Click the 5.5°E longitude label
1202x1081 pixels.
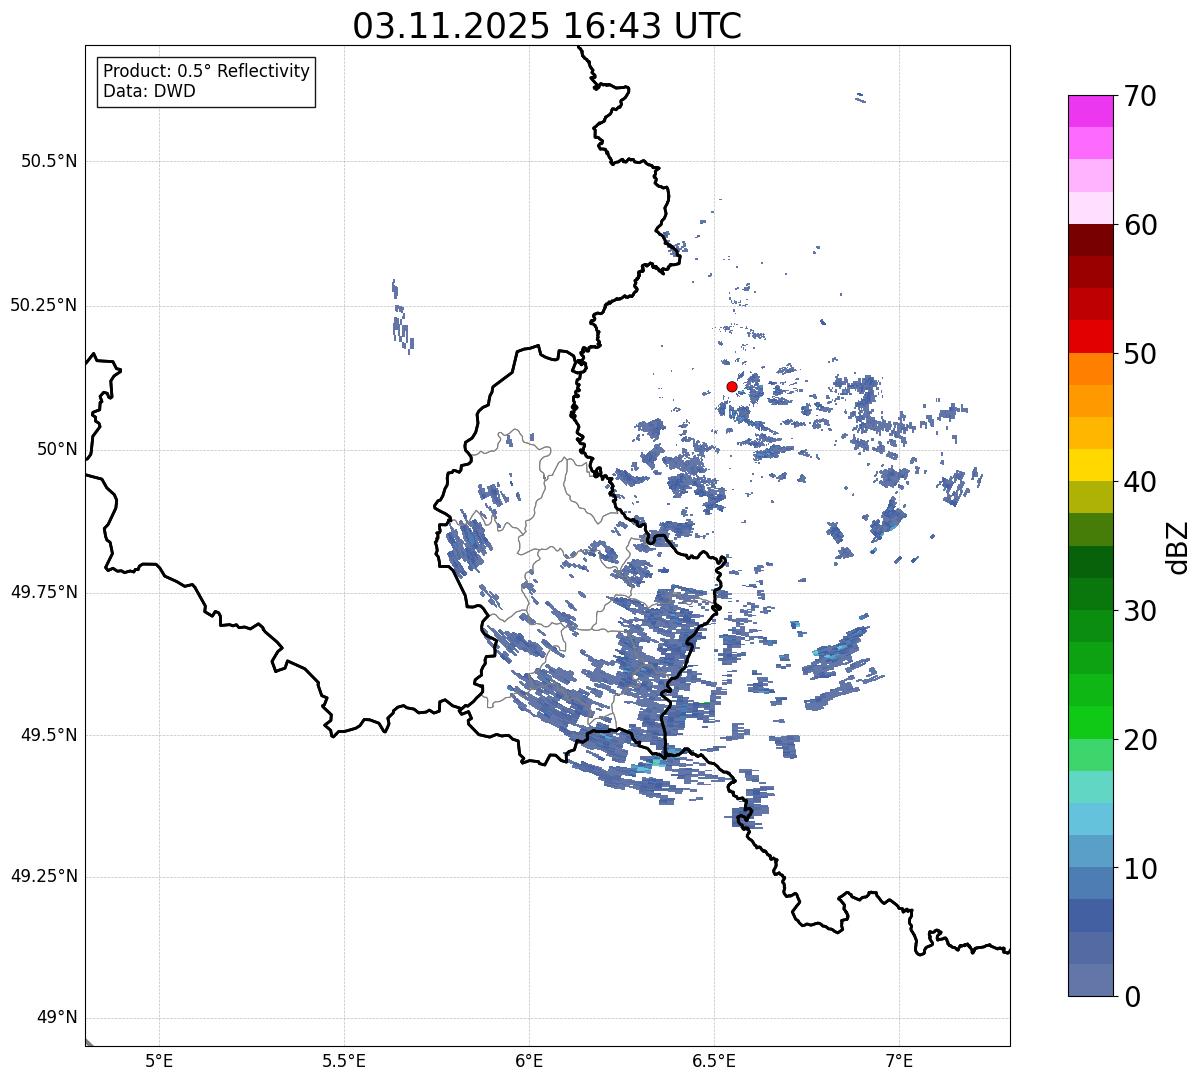344,1060
